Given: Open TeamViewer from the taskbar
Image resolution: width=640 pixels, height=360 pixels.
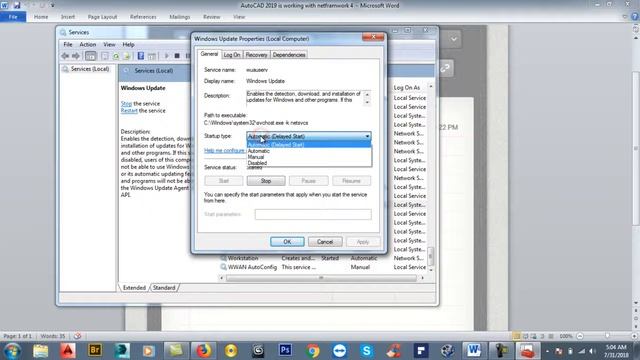Looking at the screenshot, I should [x=339, y=351].
